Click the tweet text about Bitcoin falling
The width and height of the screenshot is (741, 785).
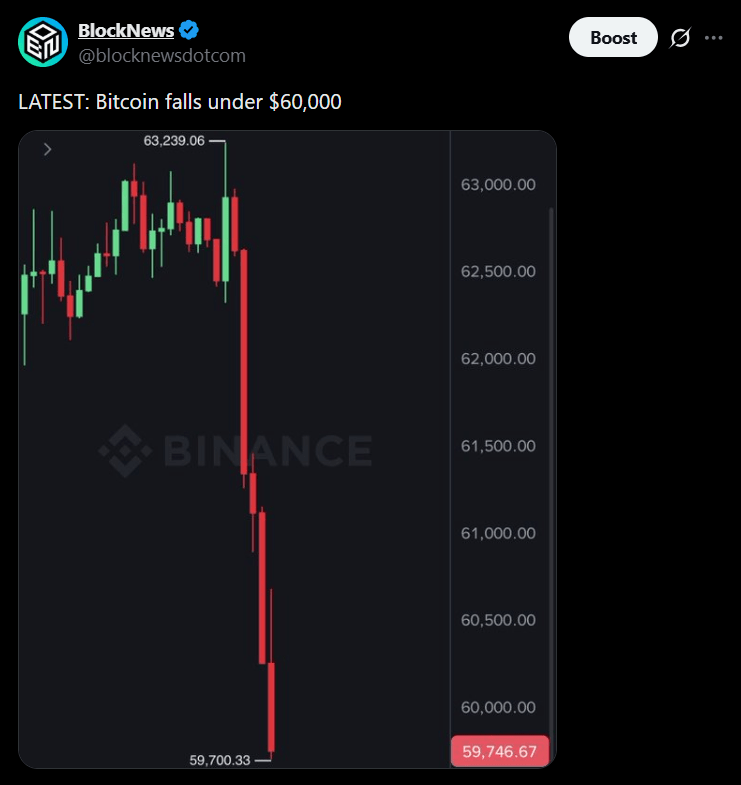point(180,102)
